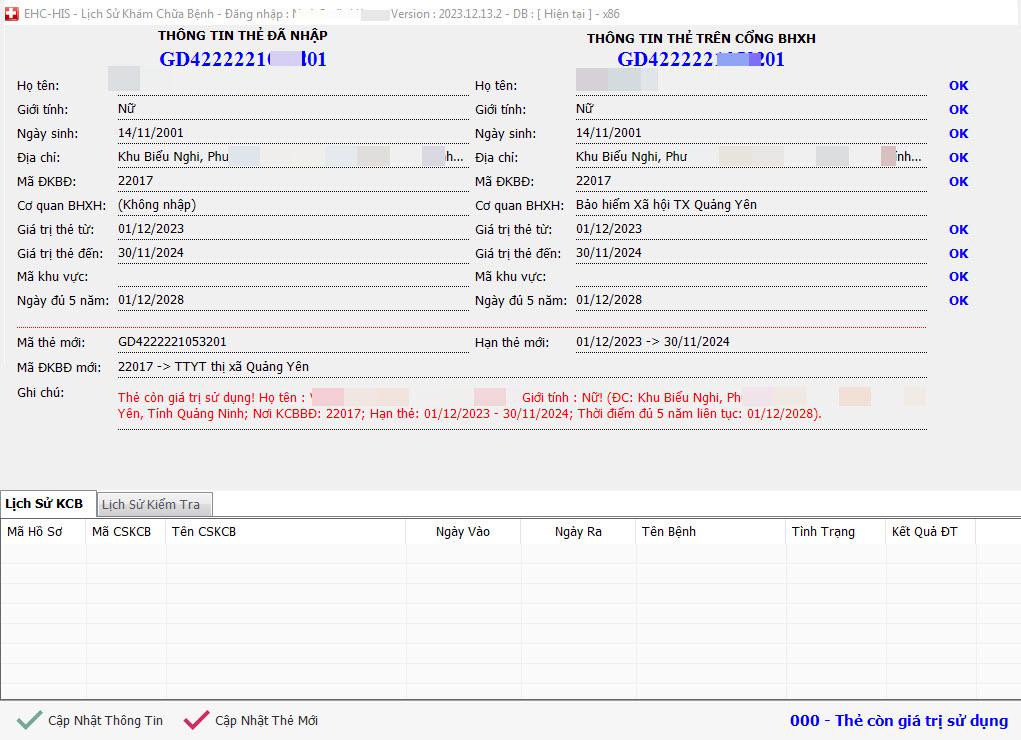Sort the table by Ngày Ra column
1021x740 pixels.
(578, 532)
